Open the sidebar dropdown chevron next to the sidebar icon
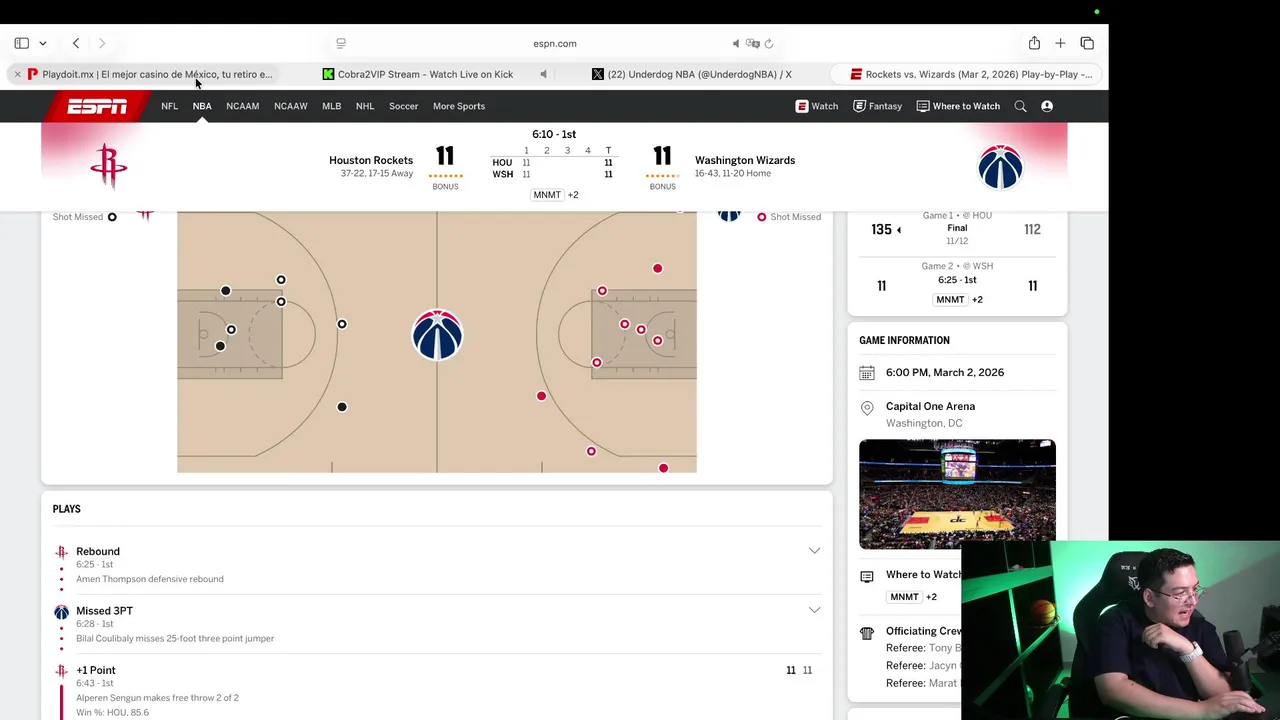Screen dimensions: 1280x720 (x=43, y=43)
